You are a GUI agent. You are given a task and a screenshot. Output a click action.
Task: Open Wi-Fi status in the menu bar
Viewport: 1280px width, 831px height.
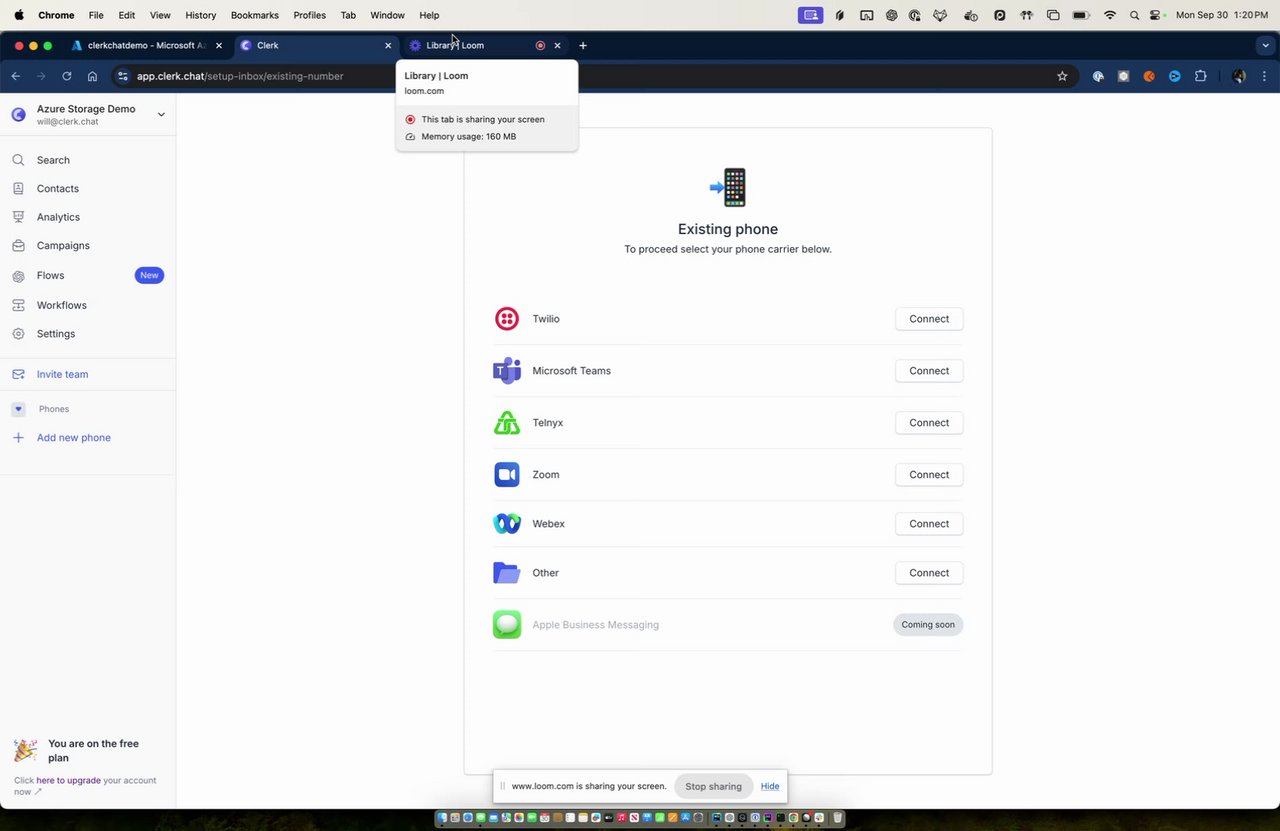[1110, 15]
